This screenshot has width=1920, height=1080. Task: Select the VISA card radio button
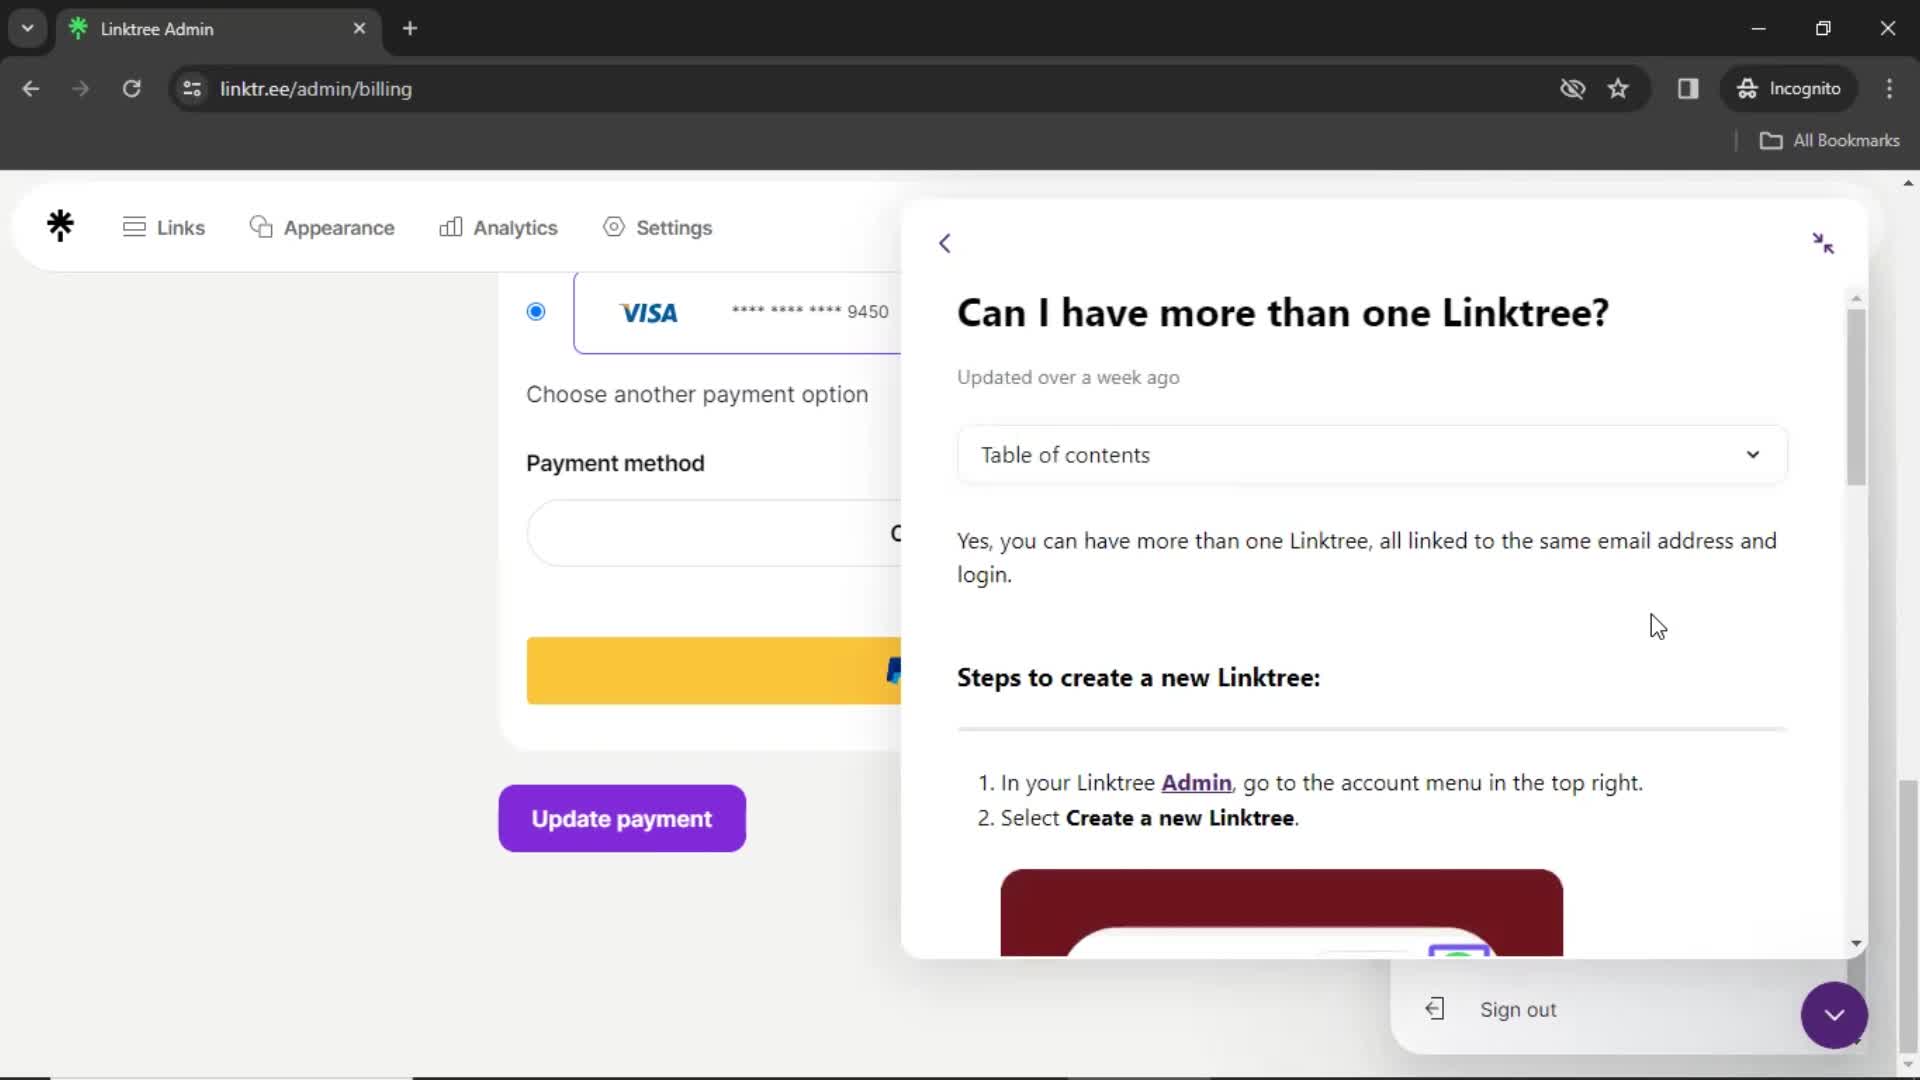tap(536, 312)
